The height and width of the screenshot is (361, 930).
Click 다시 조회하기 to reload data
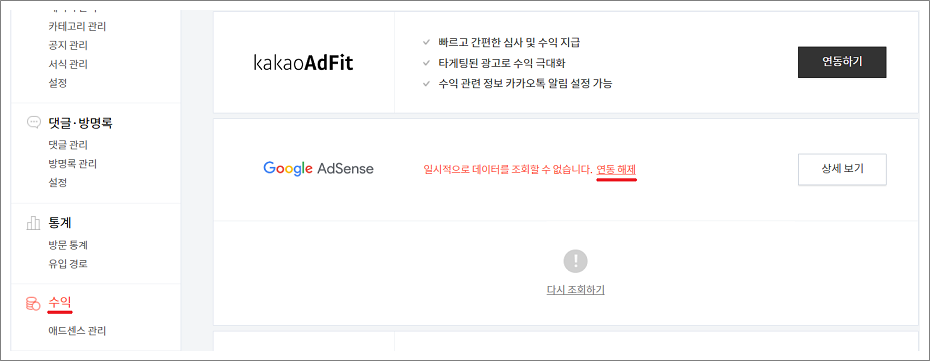click(x=575, y=290)
